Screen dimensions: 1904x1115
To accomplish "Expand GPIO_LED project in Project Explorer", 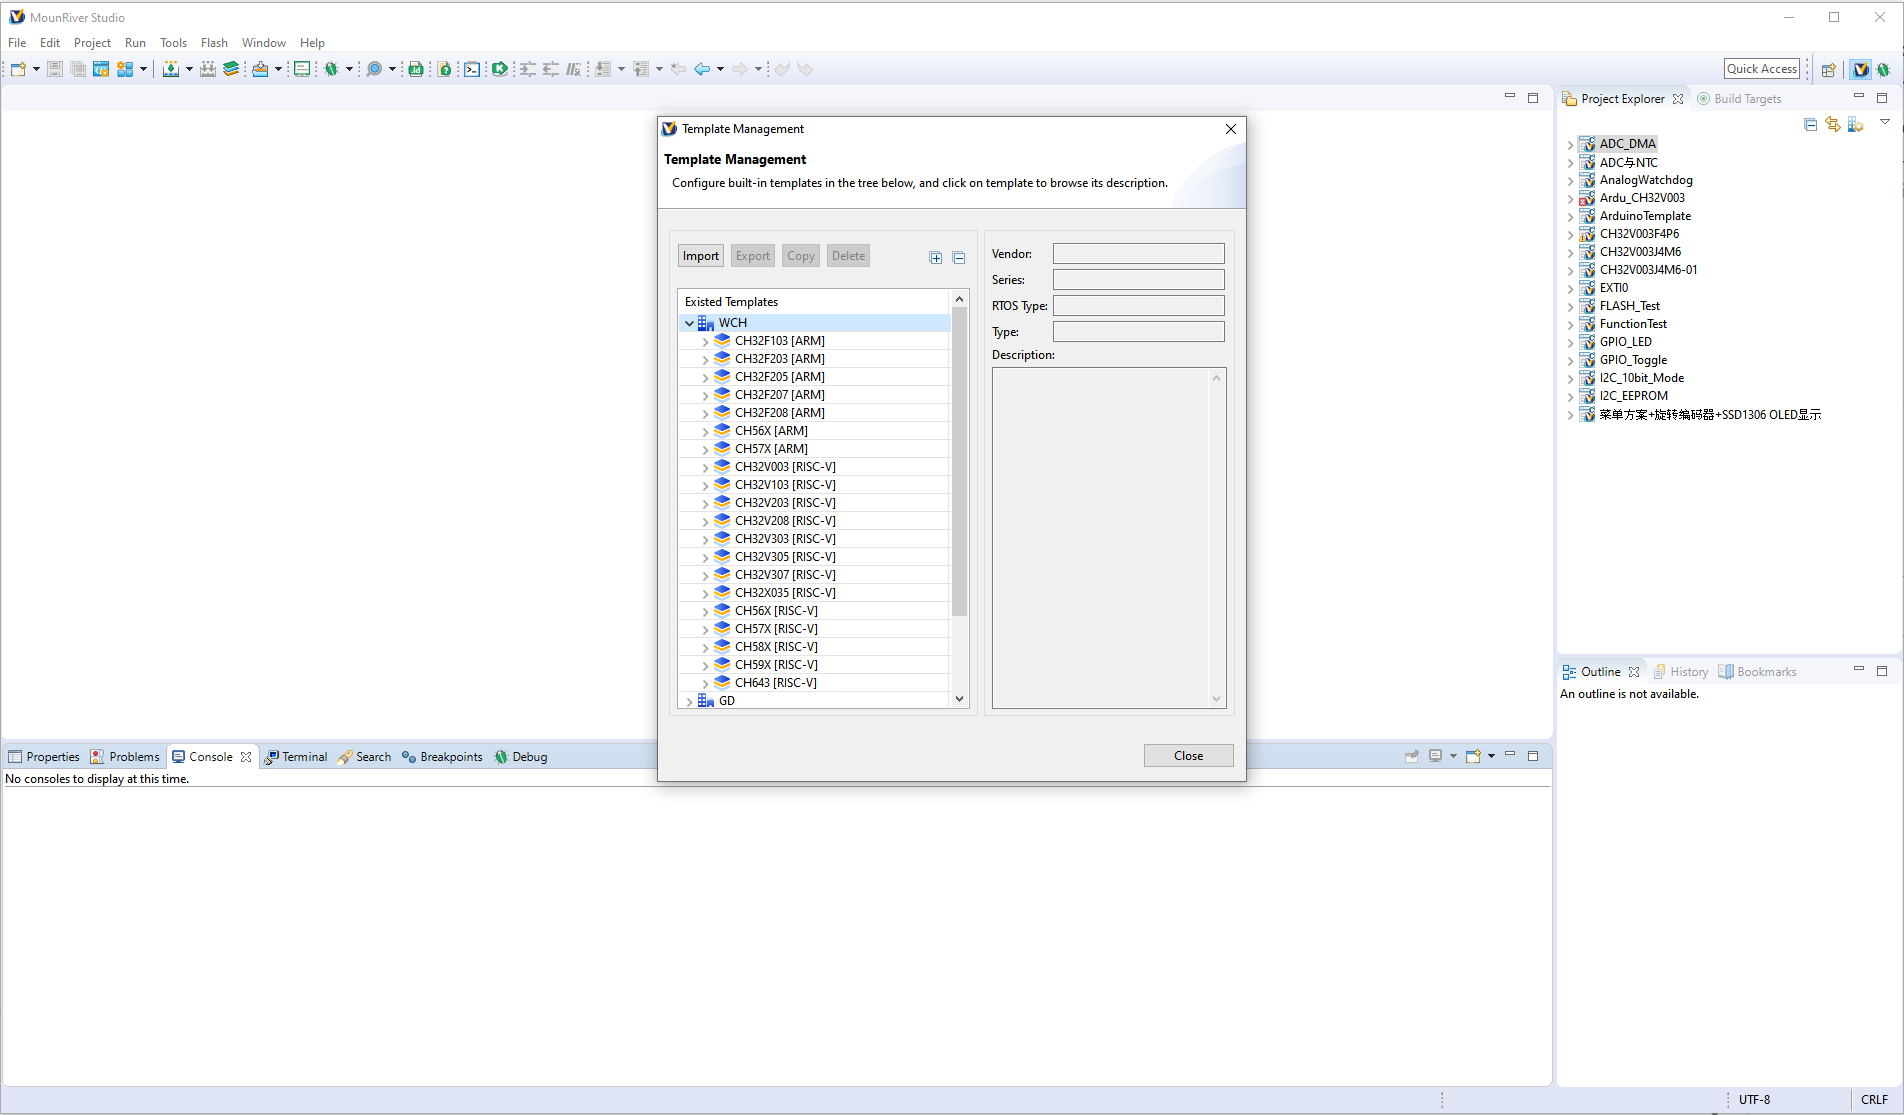I will coord(1570,342).
